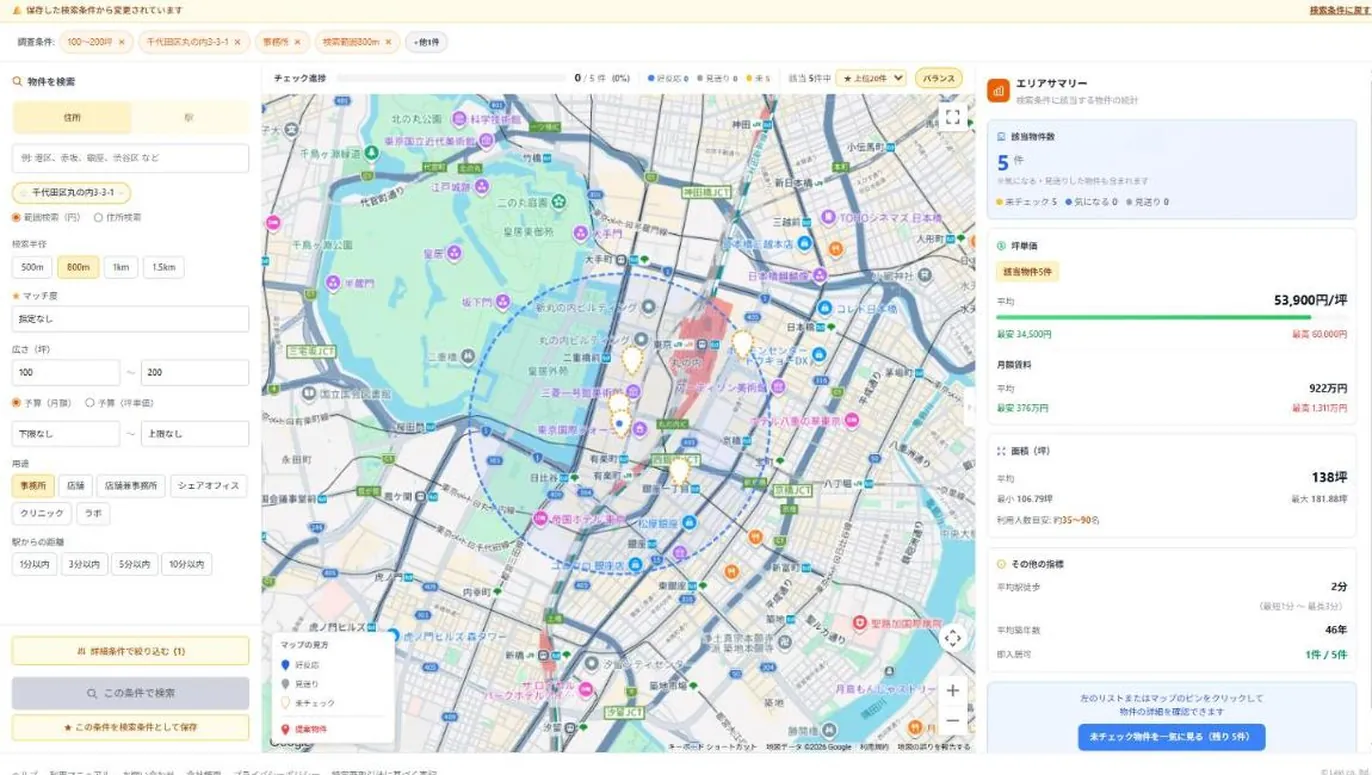Select 住所検索 radio button
Image resolution: width=1372 pixels, height=775 pixels.
[98, 217]
